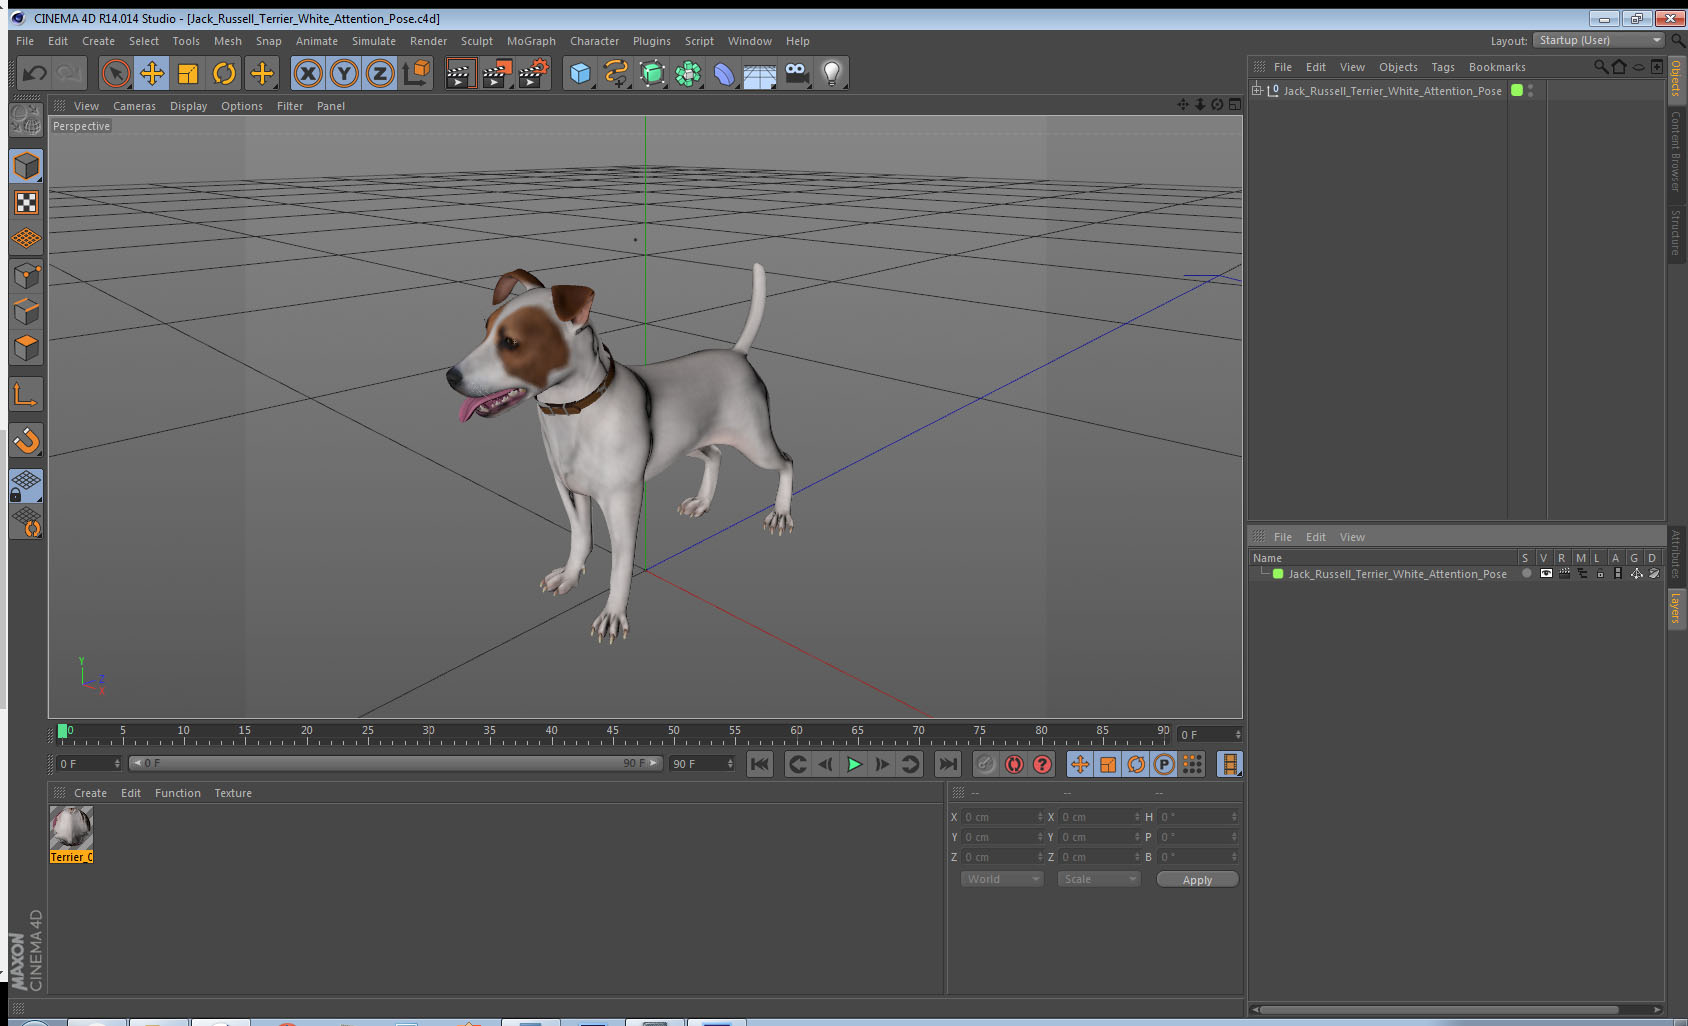Open the MoGraph menu
Image resolution: width=1688 pixels, height=1026 pixels.
pyautogui.click(x=531, y=41)
